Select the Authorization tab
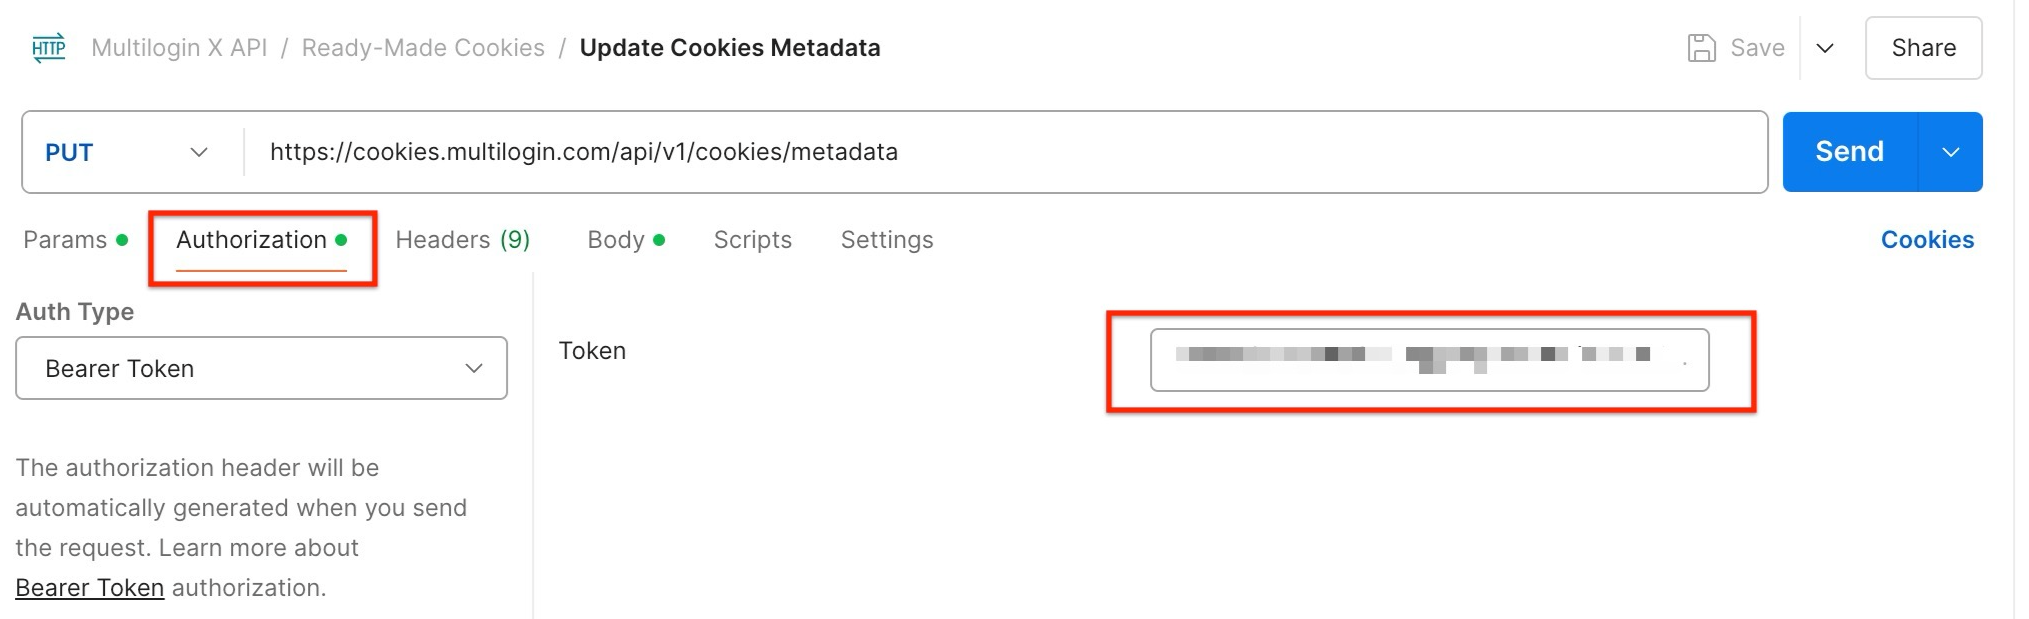The image size is (2029, 619). tap(251, 239)
